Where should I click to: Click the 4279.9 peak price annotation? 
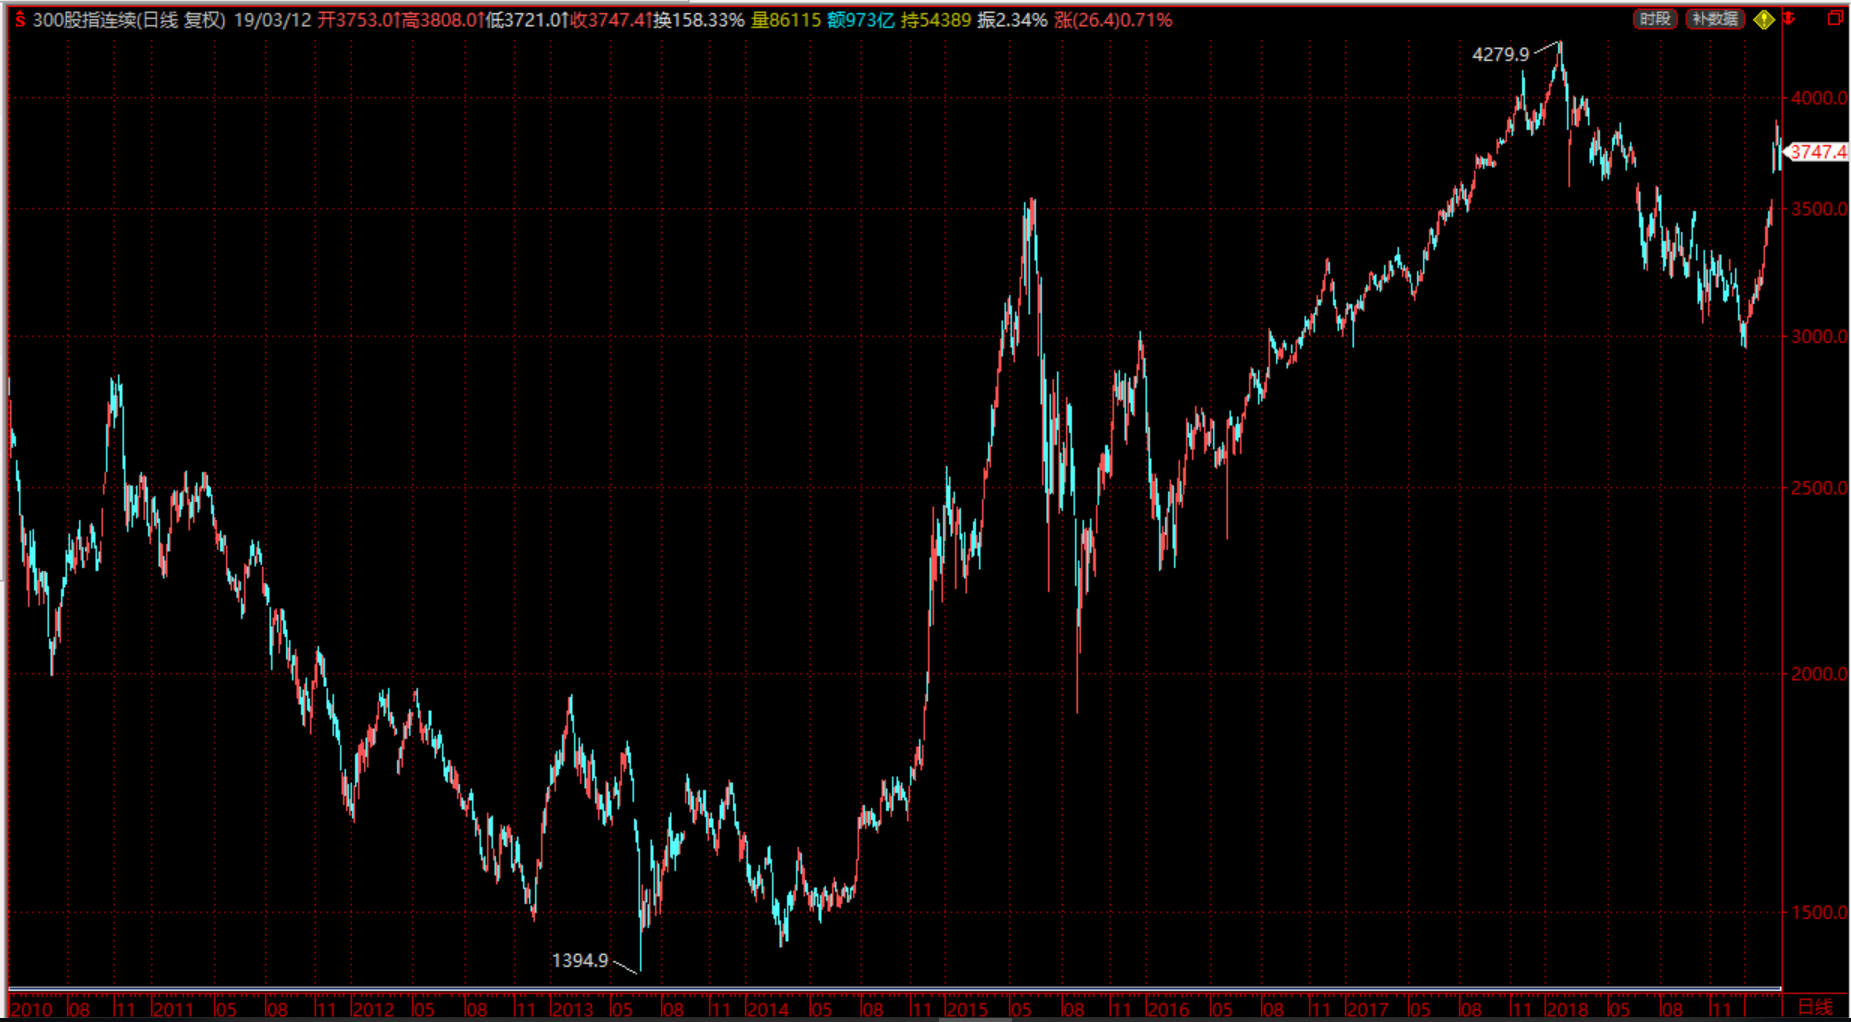pyautogui.click(x=1501, y=54)
